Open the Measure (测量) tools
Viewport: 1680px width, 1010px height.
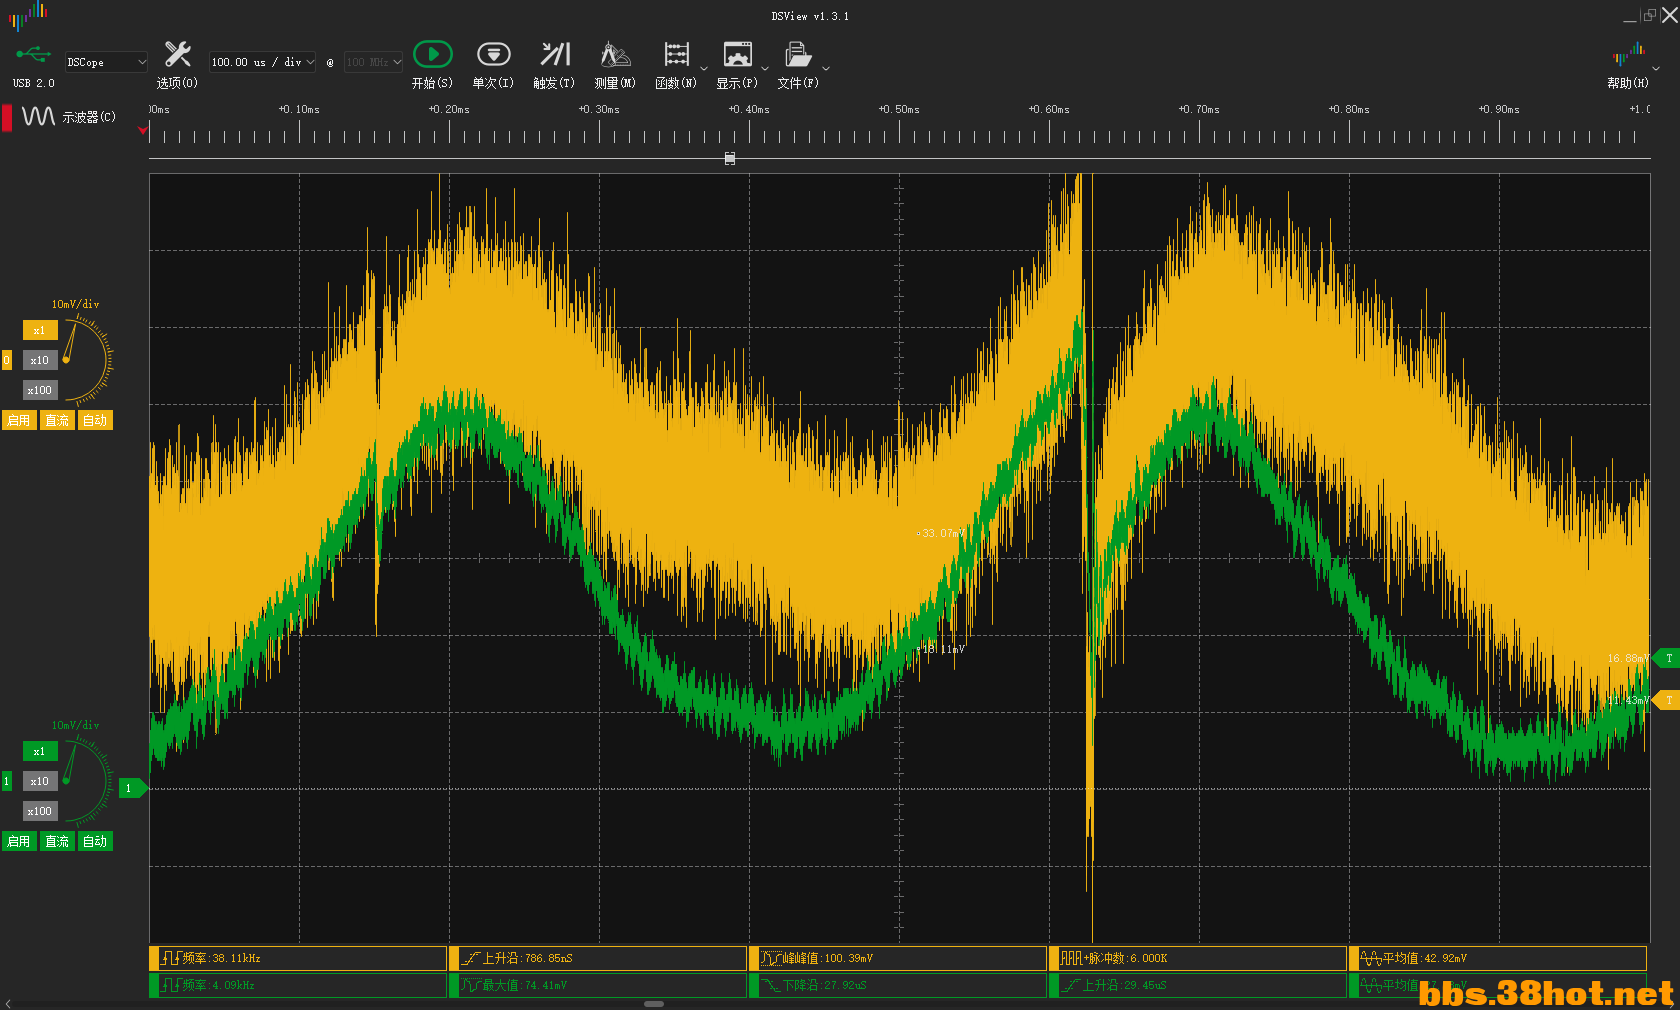point(615,54)
